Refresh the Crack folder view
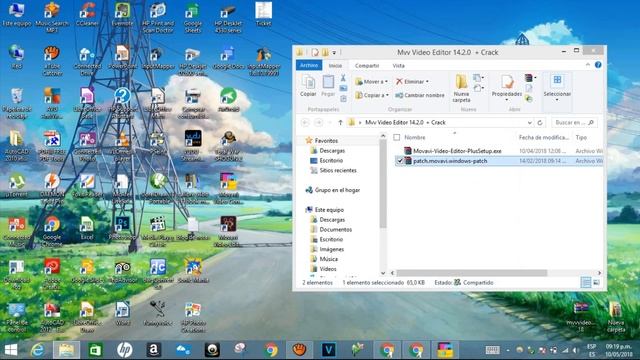 (540, 122)
